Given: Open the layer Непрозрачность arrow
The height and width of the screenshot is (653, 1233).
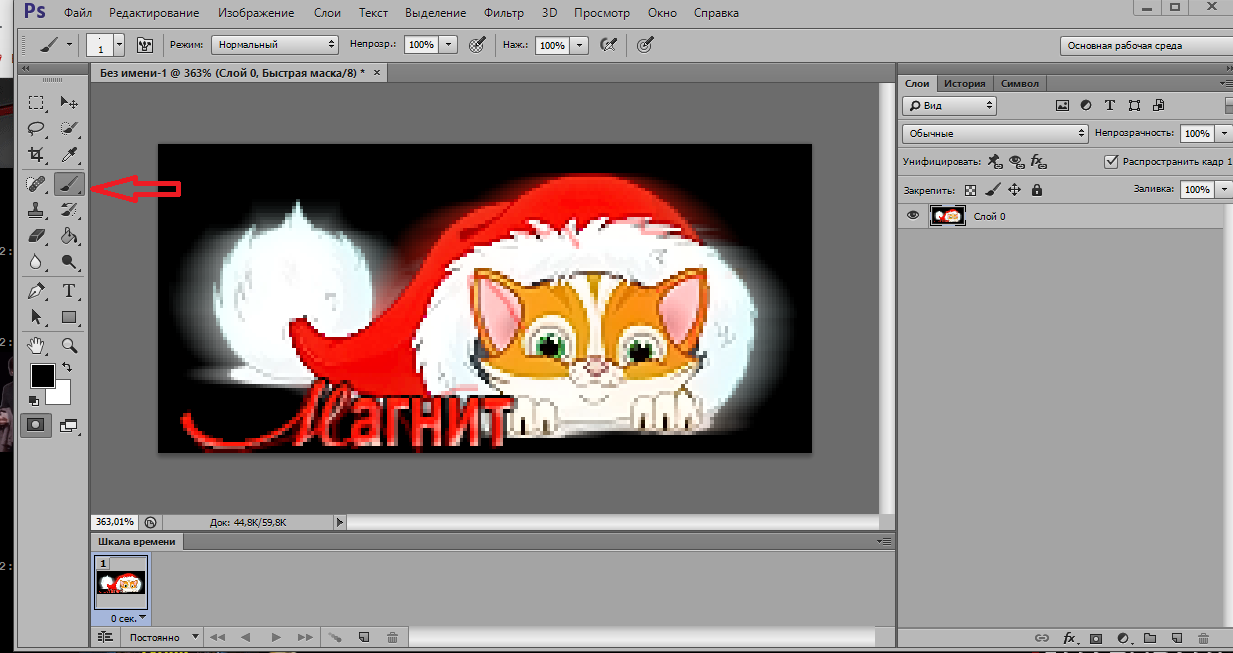Looking at the screenshot, I should click(1226, 133).
